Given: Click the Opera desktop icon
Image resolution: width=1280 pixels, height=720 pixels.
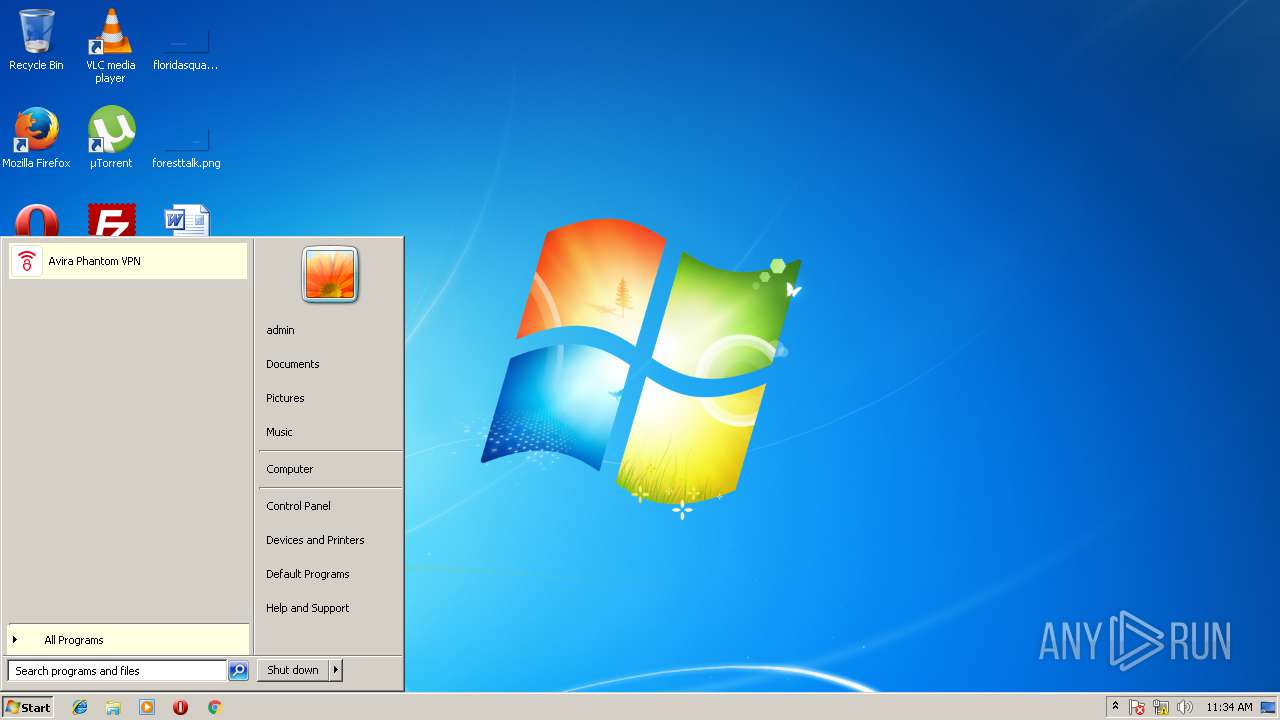Looking at the screenshot, I should (x=36, y=221).
